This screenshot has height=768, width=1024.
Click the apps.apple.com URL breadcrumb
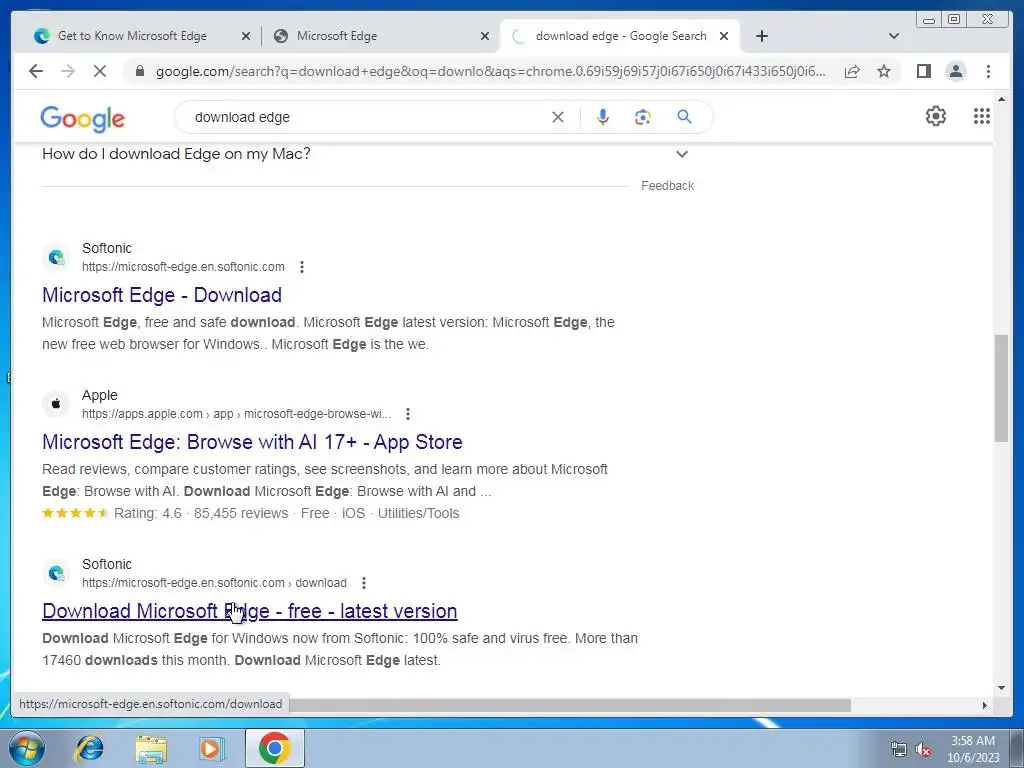[236, 413]
